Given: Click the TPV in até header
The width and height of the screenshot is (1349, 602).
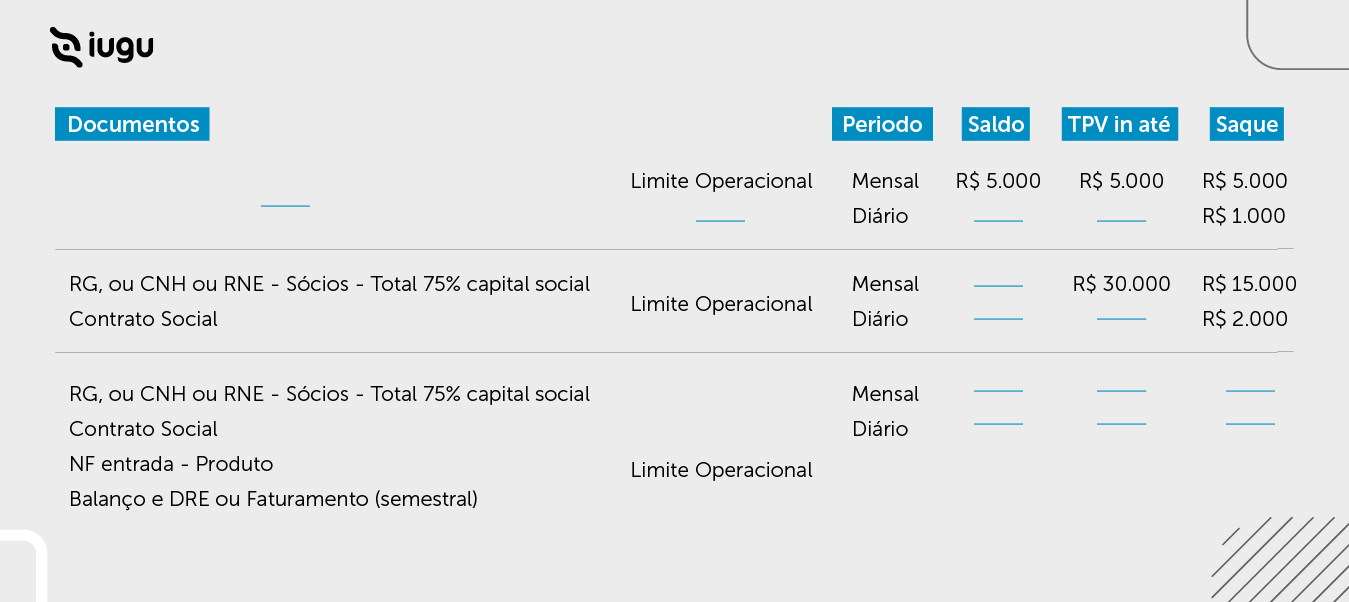Looking at the screenshot, I should click(x=1119, y=124).
